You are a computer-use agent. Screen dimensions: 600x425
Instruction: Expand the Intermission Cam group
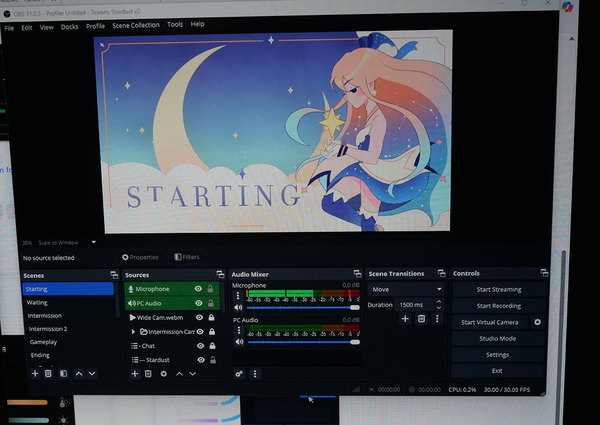133,331
